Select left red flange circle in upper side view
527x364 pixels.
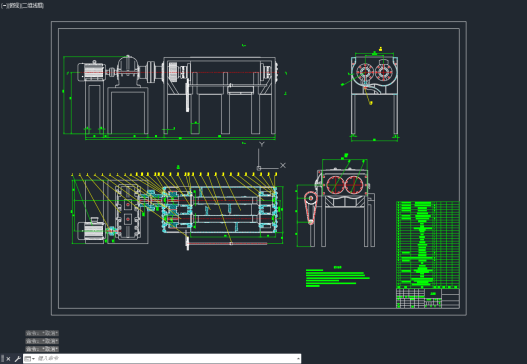[365, 72]
